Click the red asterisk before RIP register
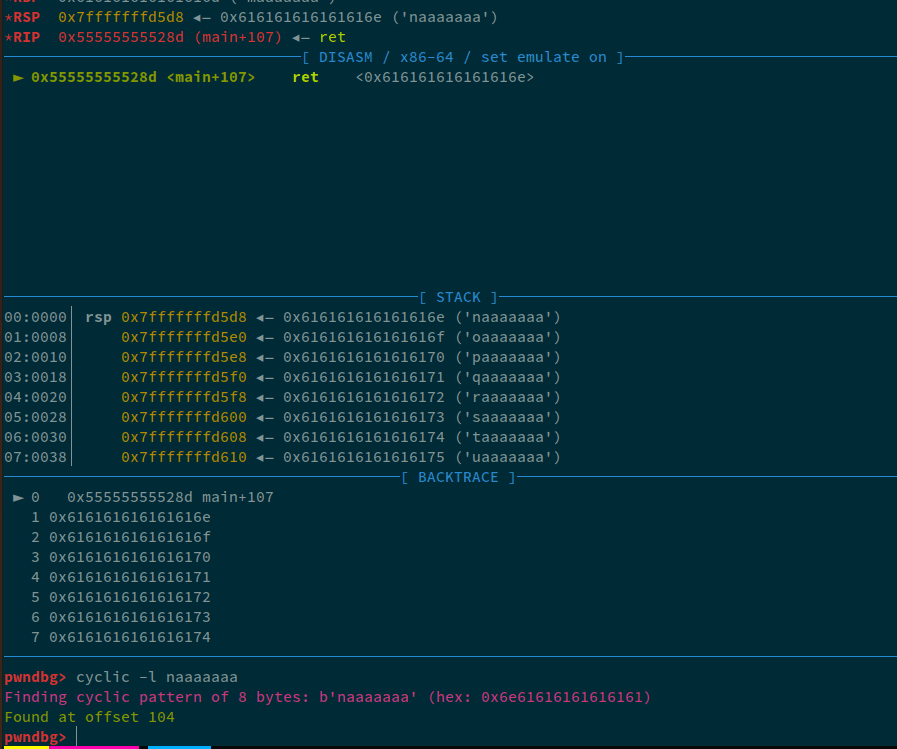This screenshot has height=749, width=897. click(8, 37)
